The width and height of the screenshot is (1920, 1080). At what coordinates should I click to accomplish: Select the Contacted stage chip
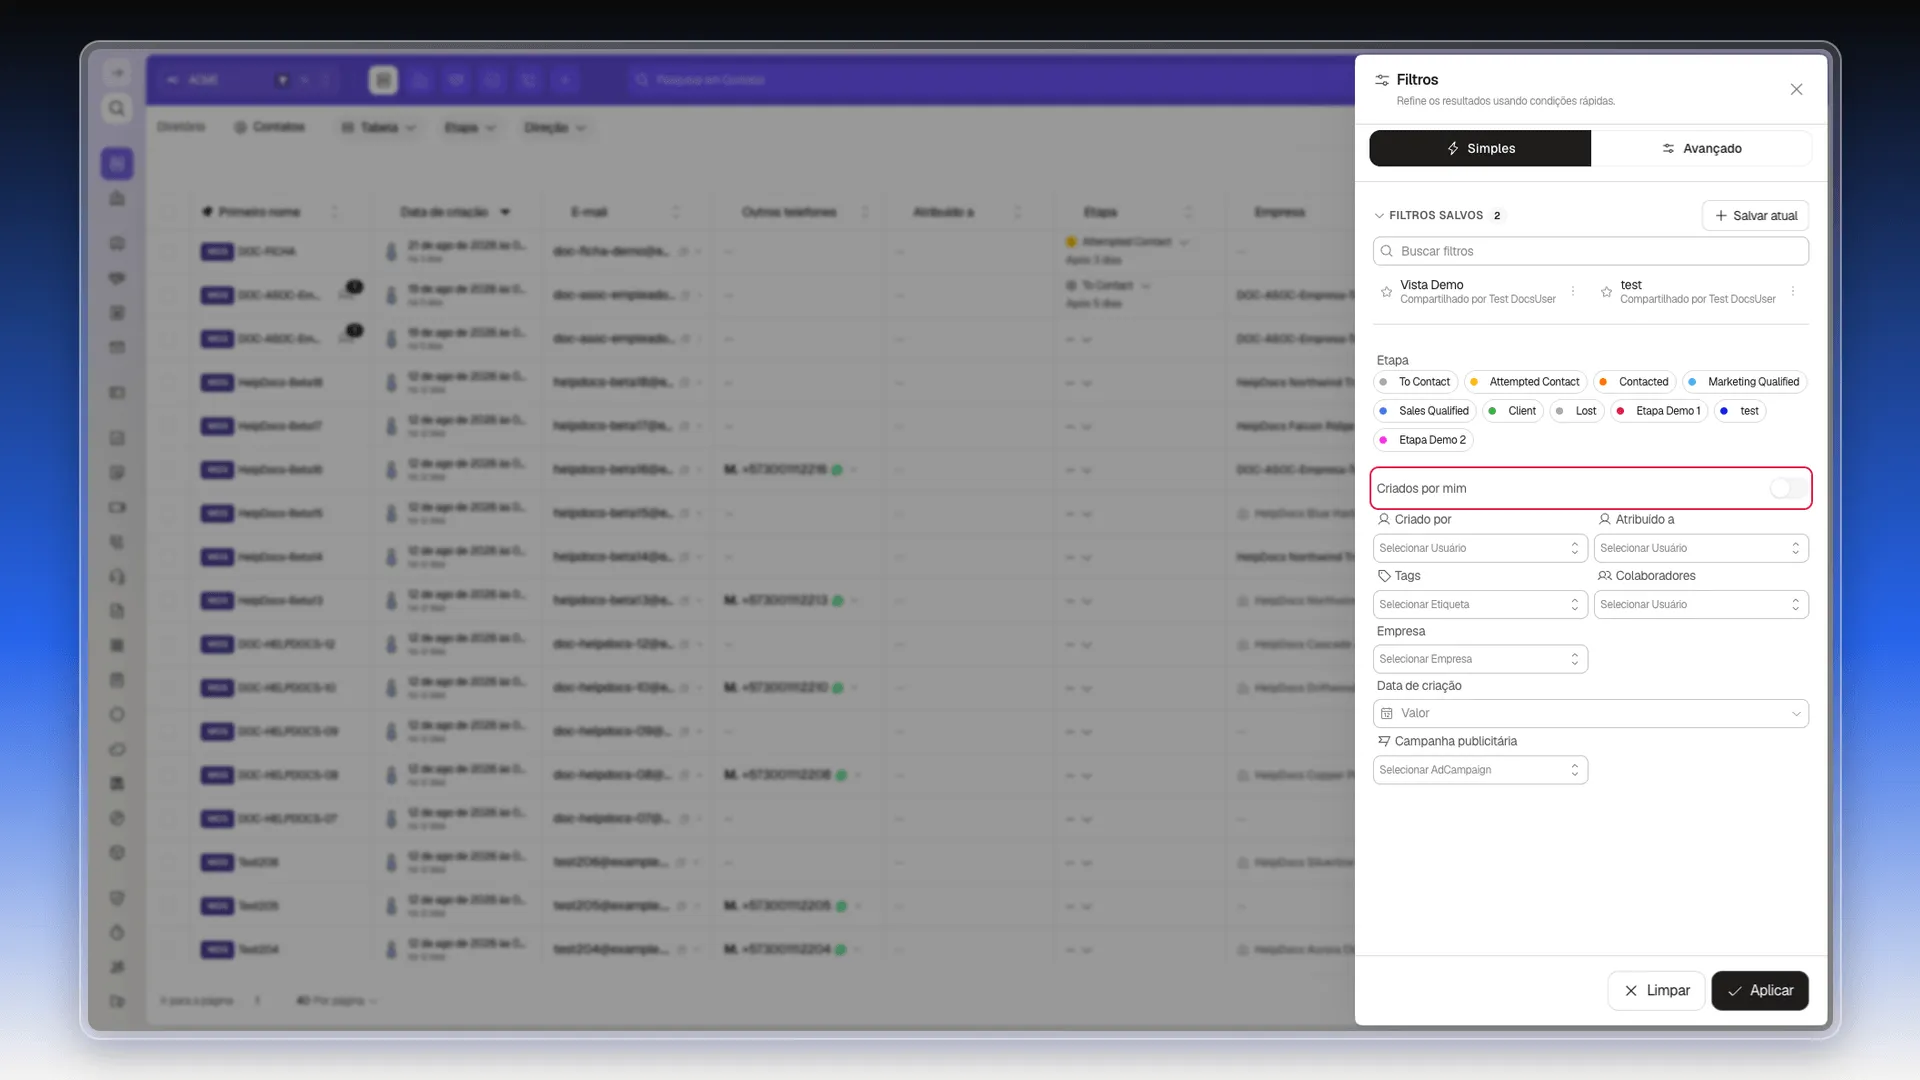click(x=1634, y=382)
